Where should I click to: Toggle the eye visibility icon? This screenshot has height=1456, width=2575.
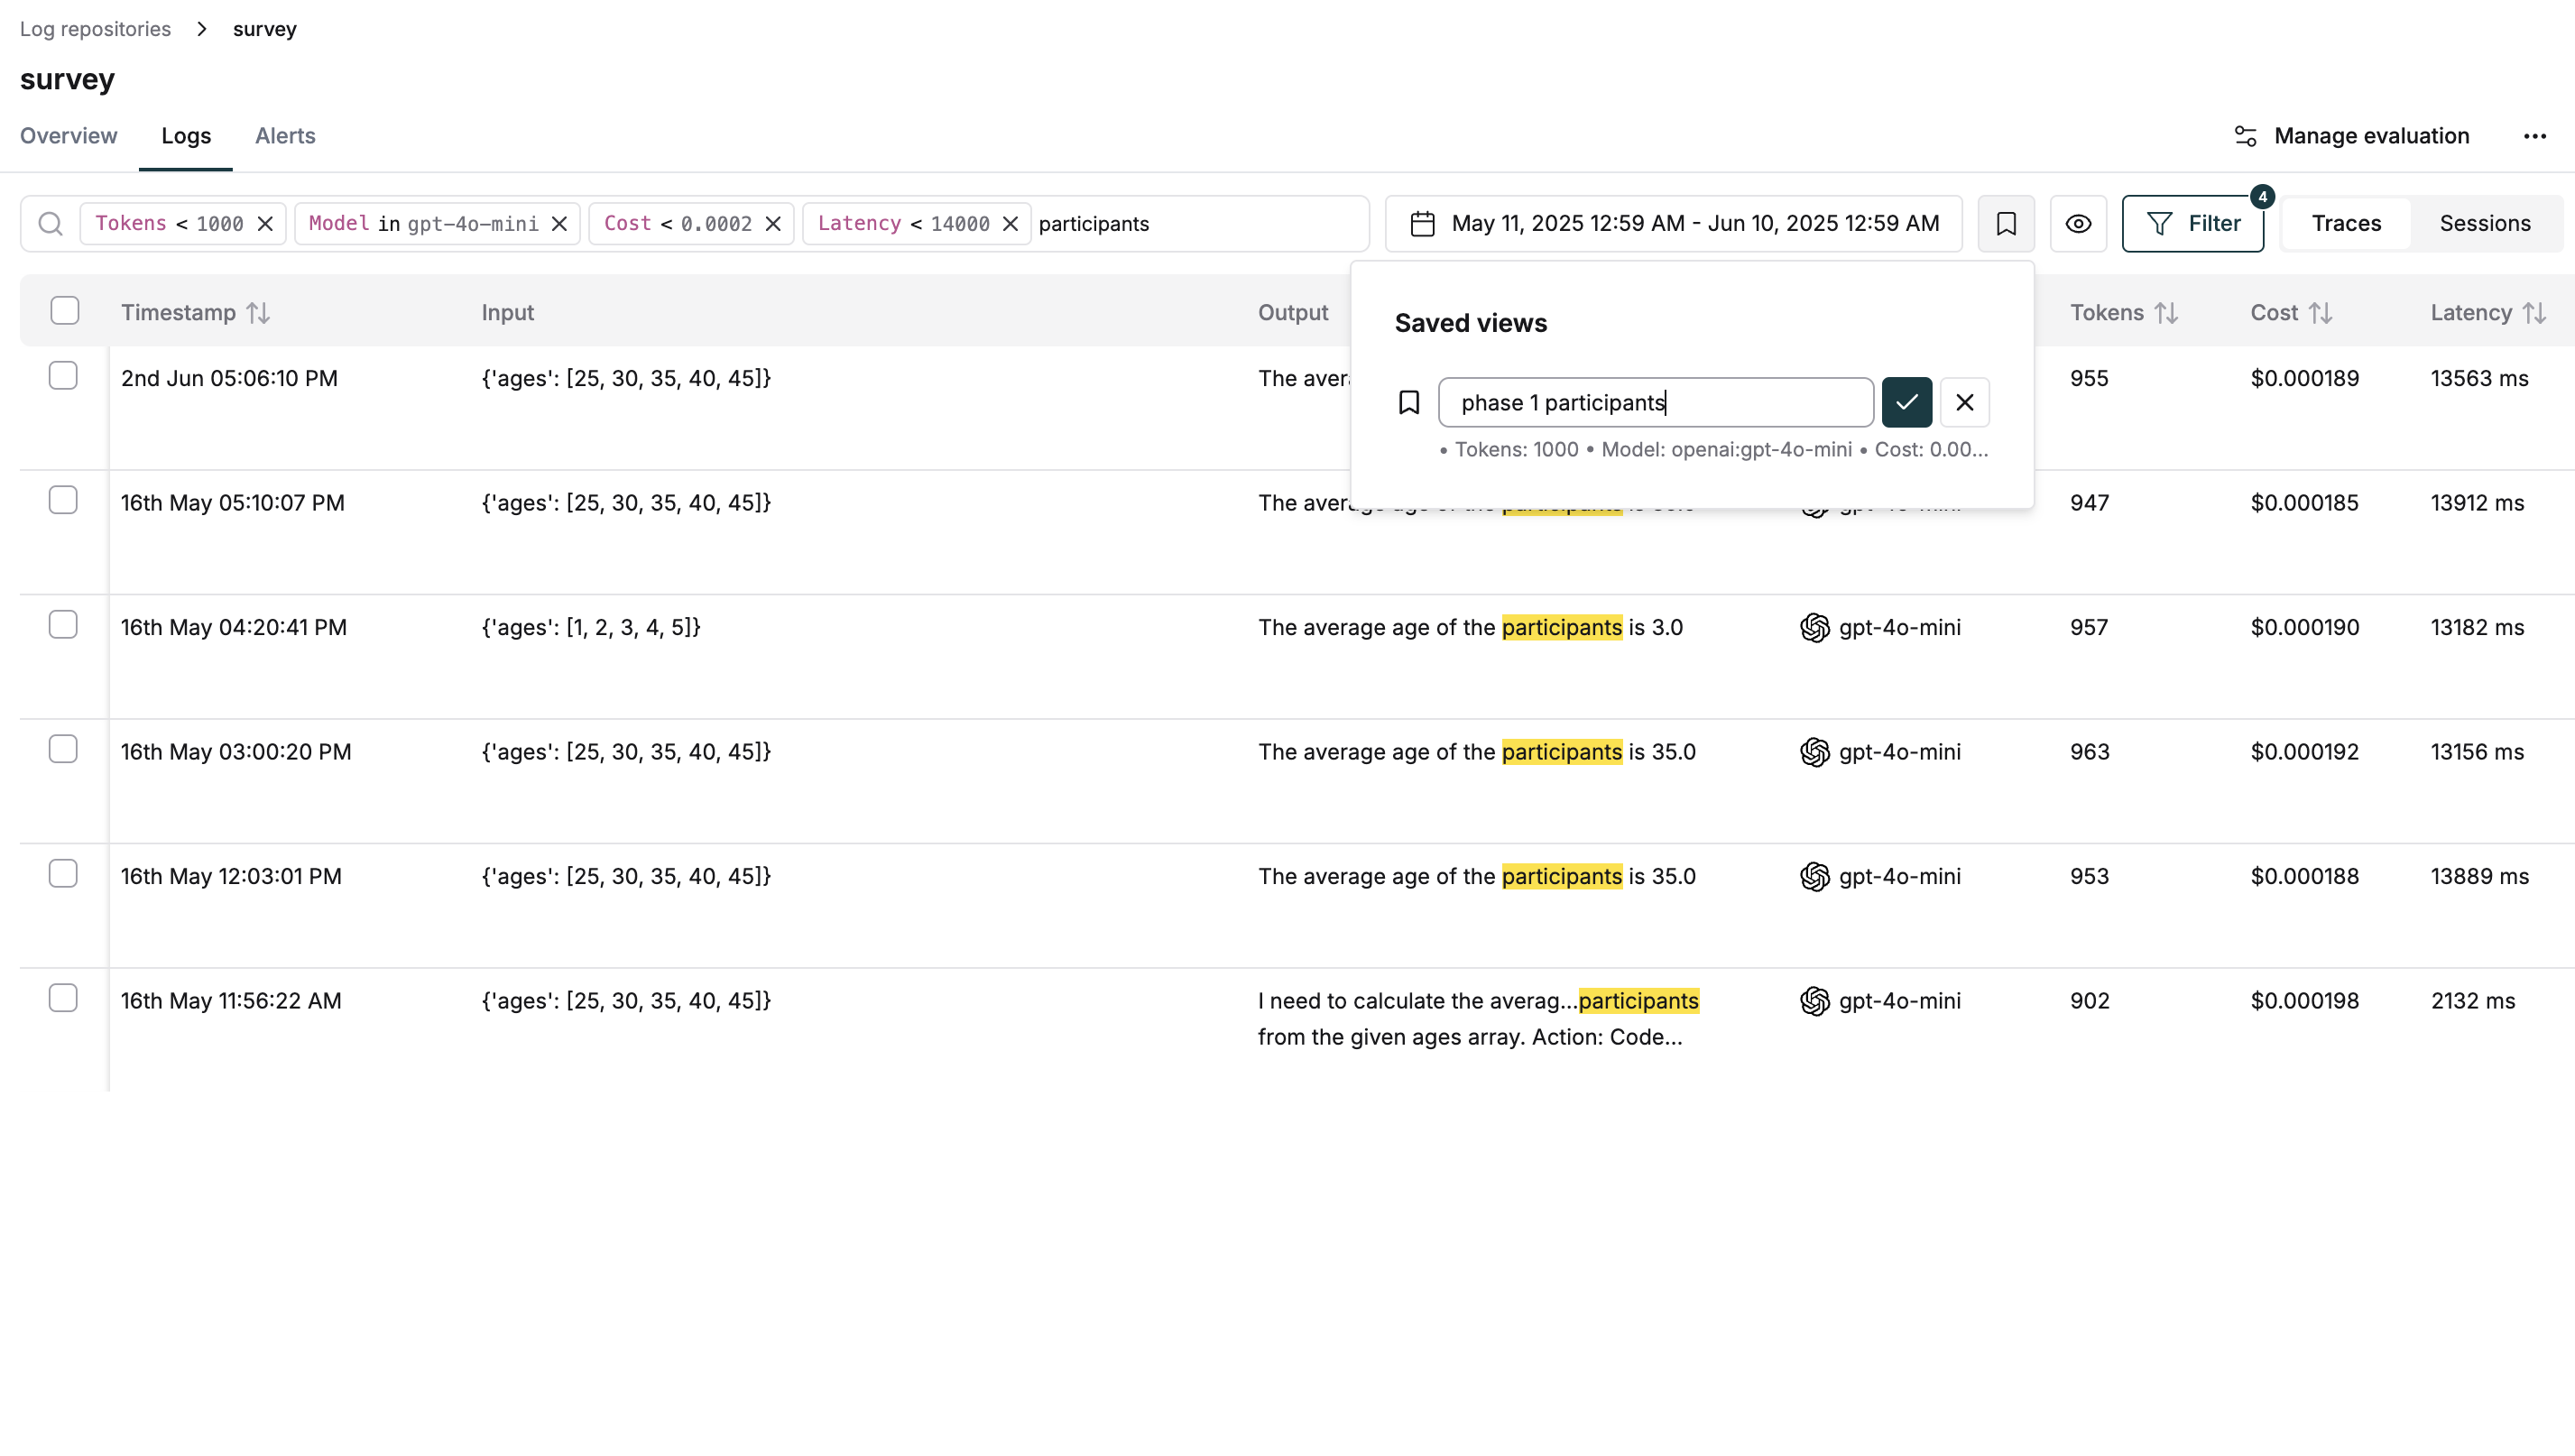2078,223
